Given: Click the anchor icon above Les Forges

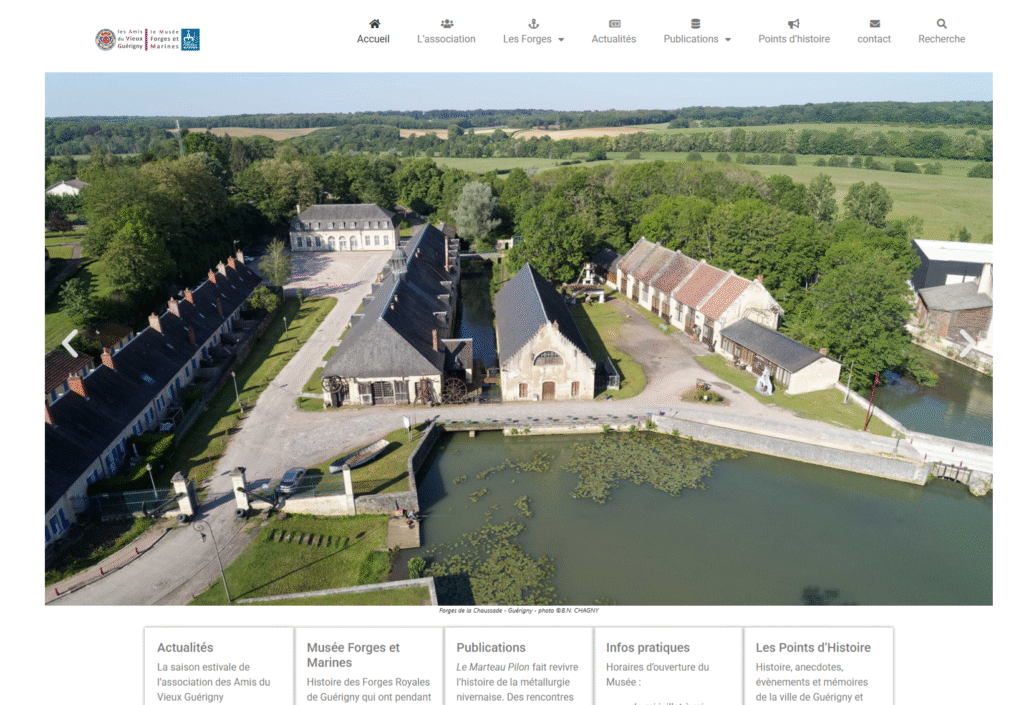Looking at the screenshot, I should pos(533,23).
